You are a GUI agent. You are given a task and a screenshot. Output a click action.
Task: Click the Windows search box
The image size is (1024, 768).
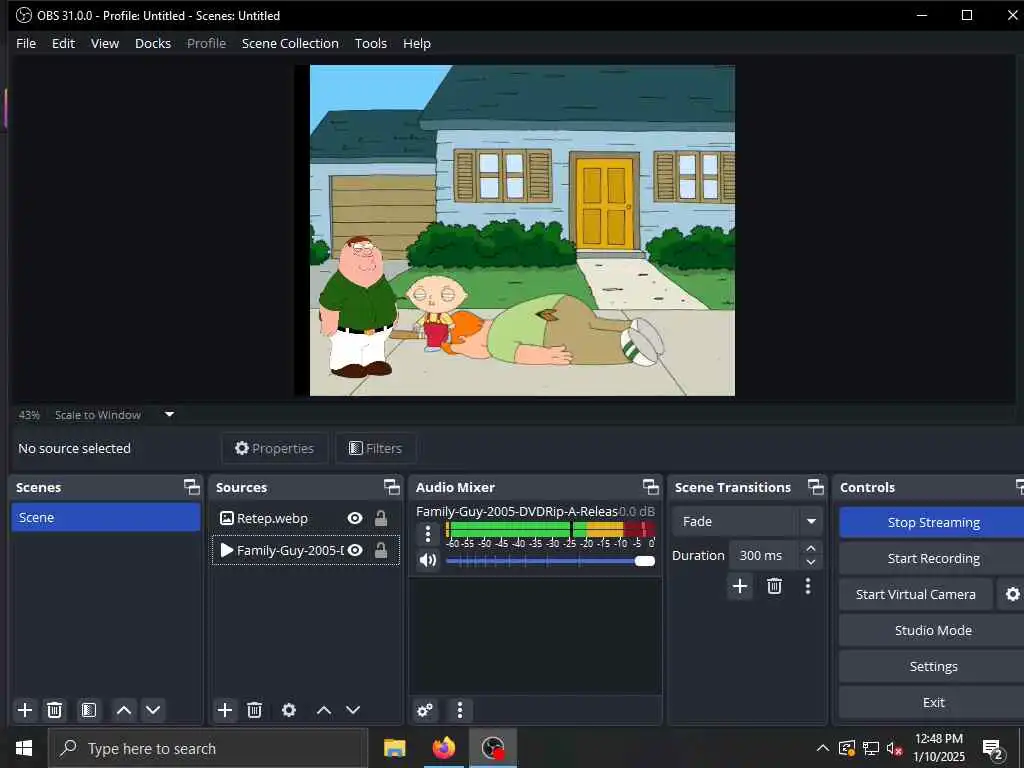[x=208, y=748]
